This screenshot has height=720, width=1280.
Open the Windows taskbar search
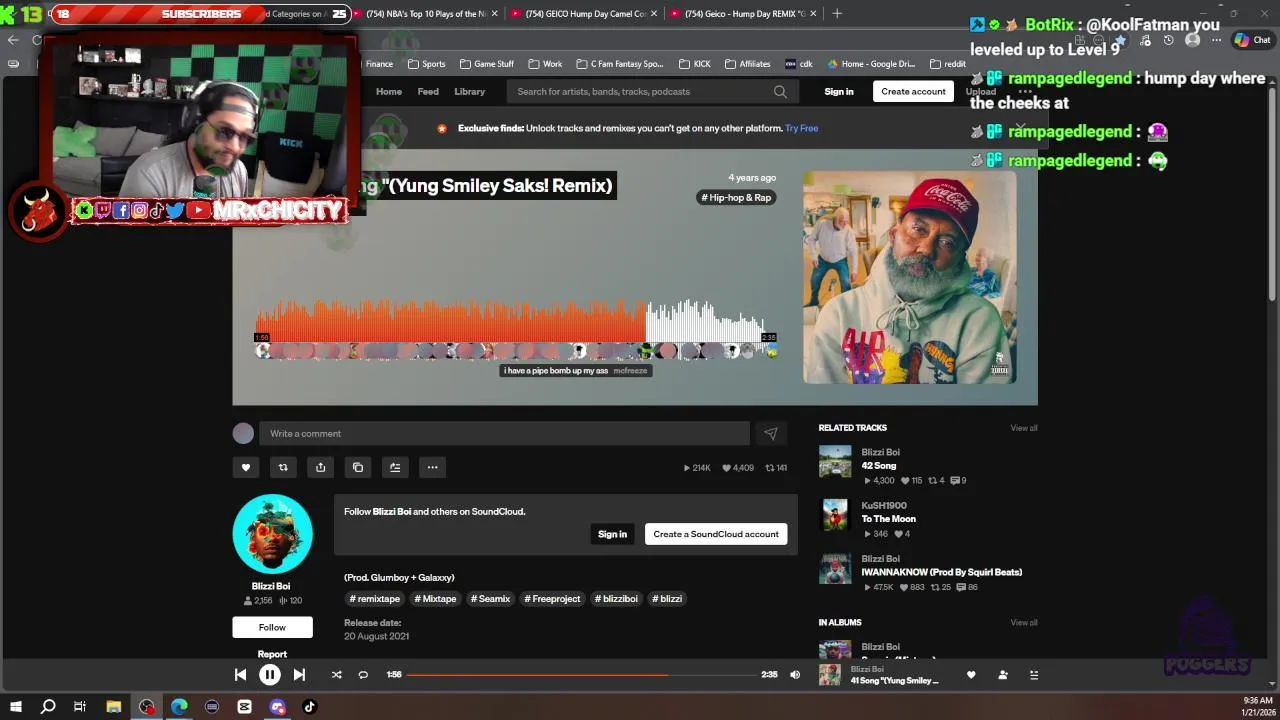pos(48,707)
